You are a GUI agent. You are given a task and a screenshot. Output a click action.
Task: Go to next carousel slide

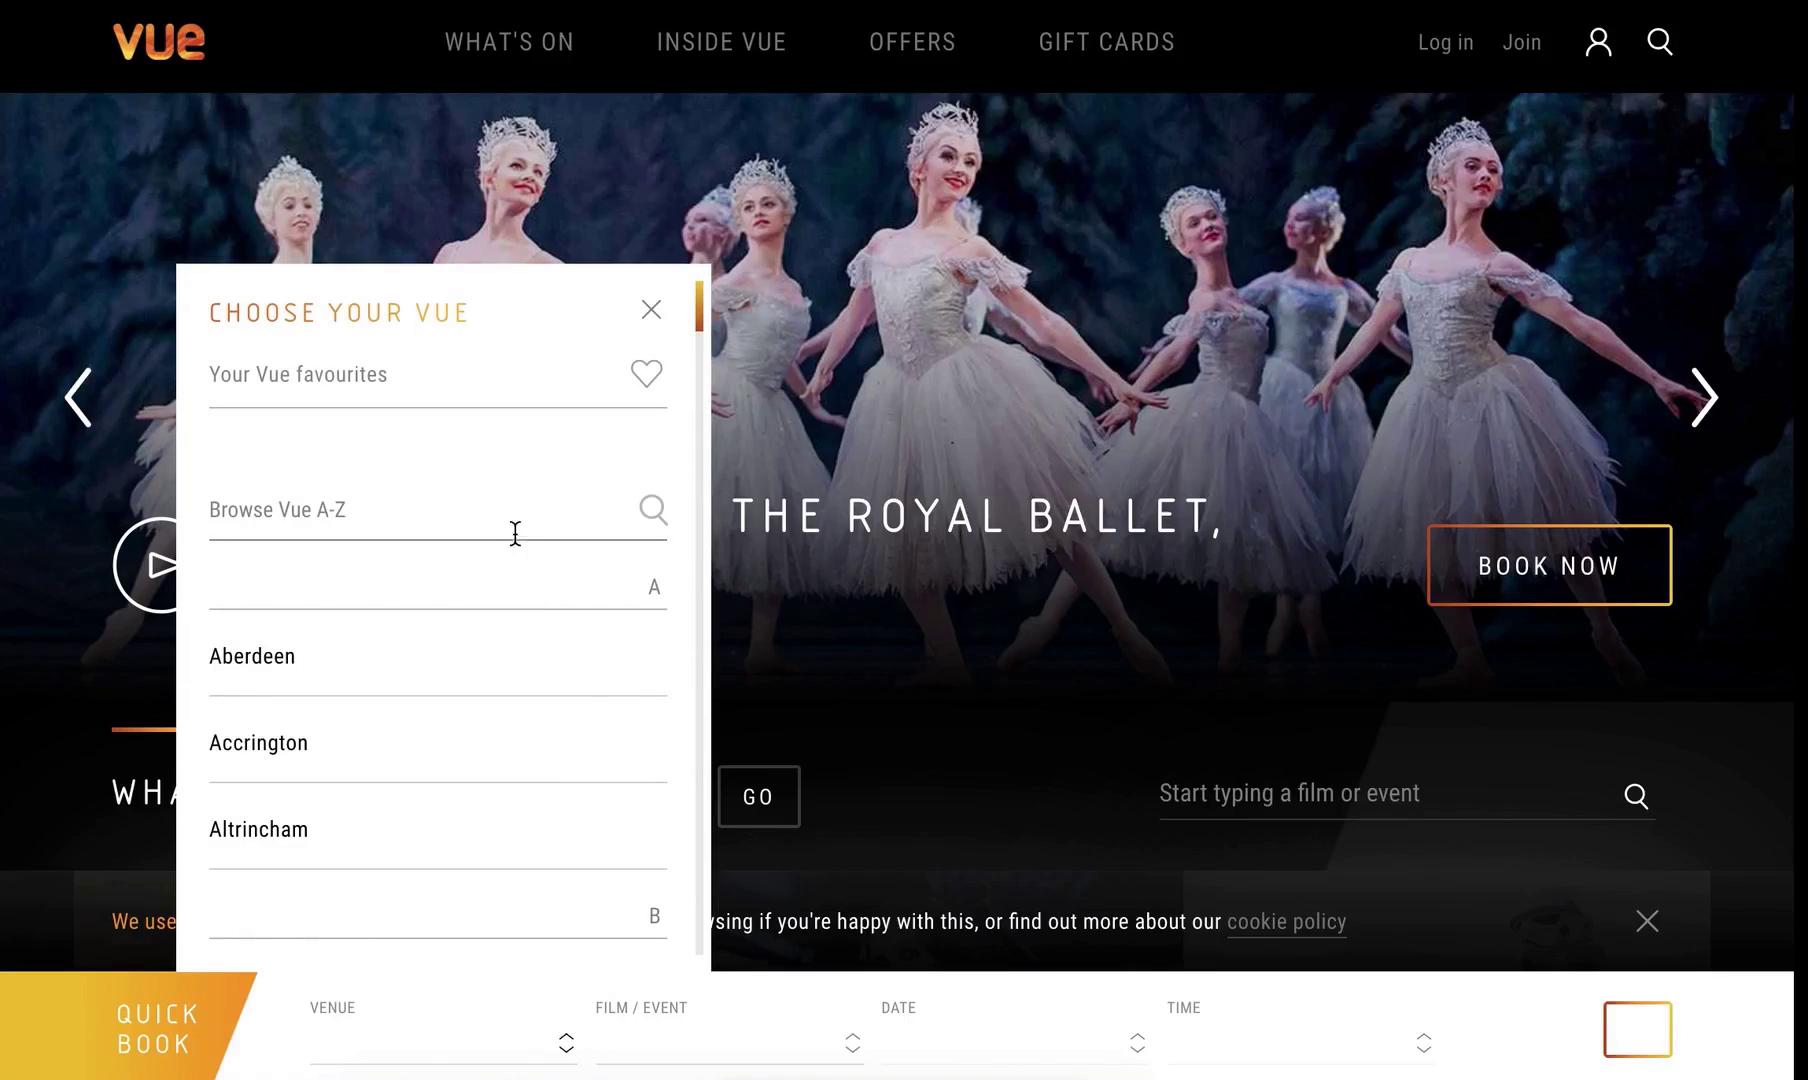click(x=1704, y=398)
